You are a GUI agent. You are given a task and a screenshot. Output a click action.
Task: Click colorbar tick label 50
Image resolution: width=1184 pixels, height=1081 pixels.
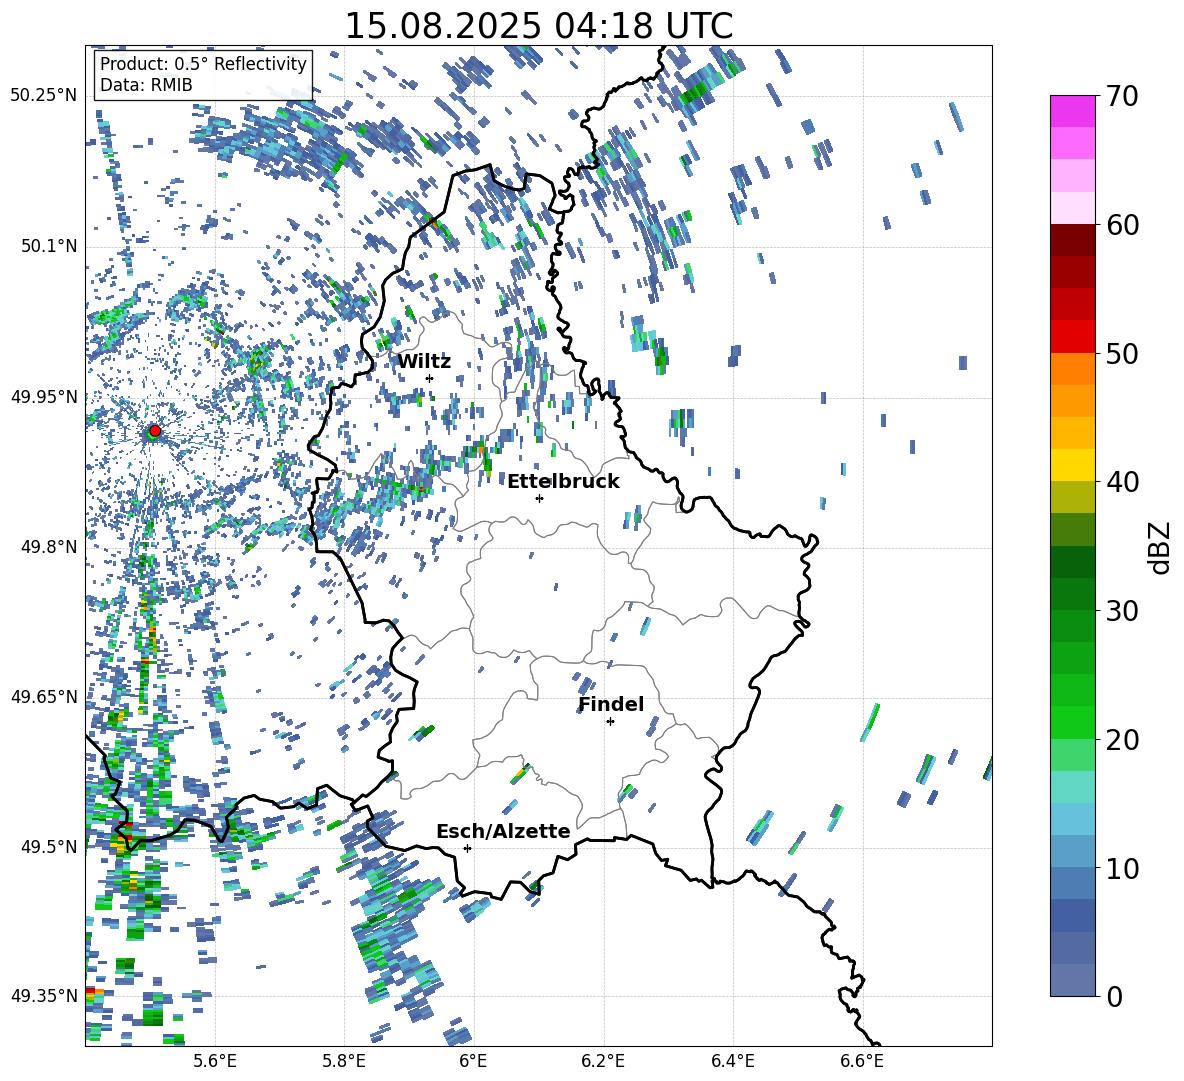point(1121,353)
